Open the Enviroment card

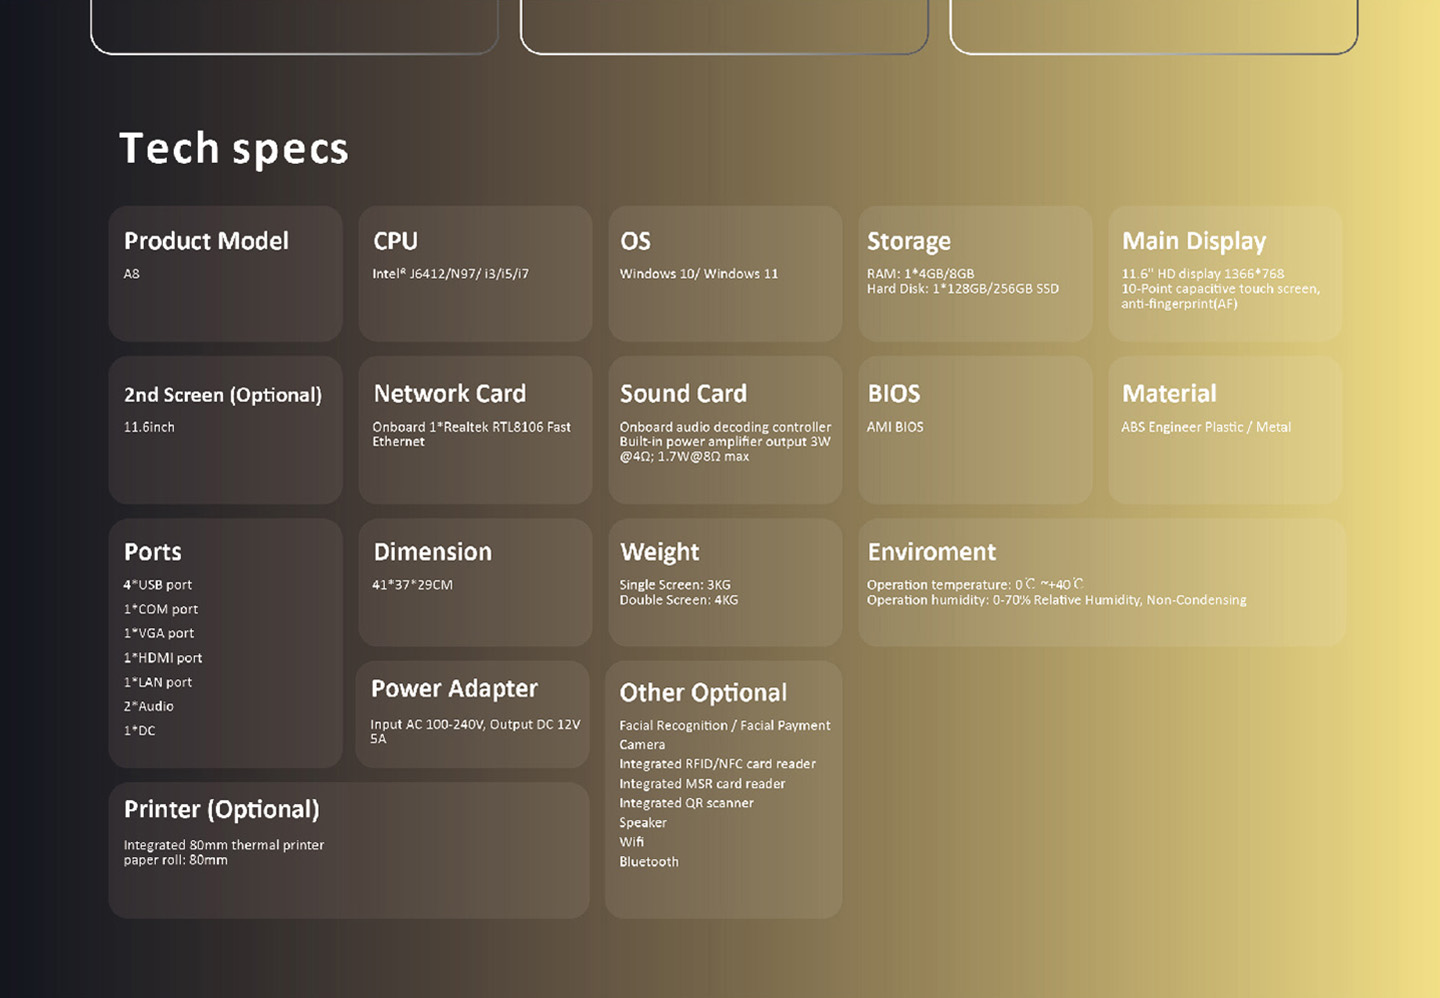(1101, 581)
